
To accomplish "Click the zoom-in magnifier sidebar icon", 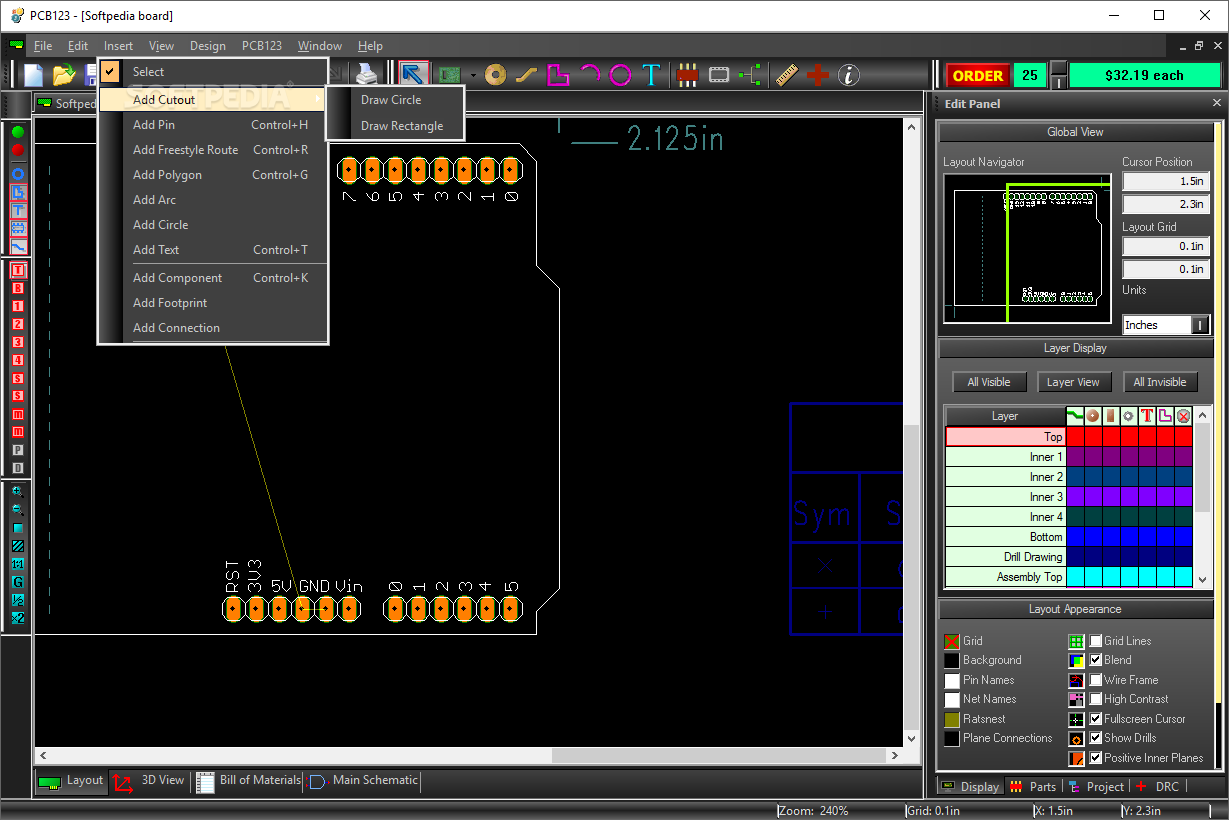I will (x=18, y=492).
